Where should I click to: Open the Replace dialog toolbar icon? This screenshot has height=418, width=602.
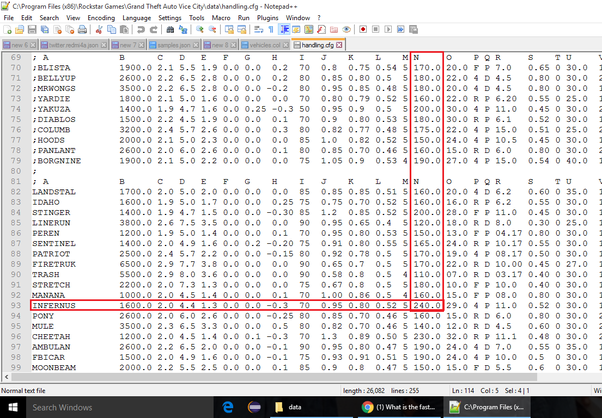click(183, 30)
